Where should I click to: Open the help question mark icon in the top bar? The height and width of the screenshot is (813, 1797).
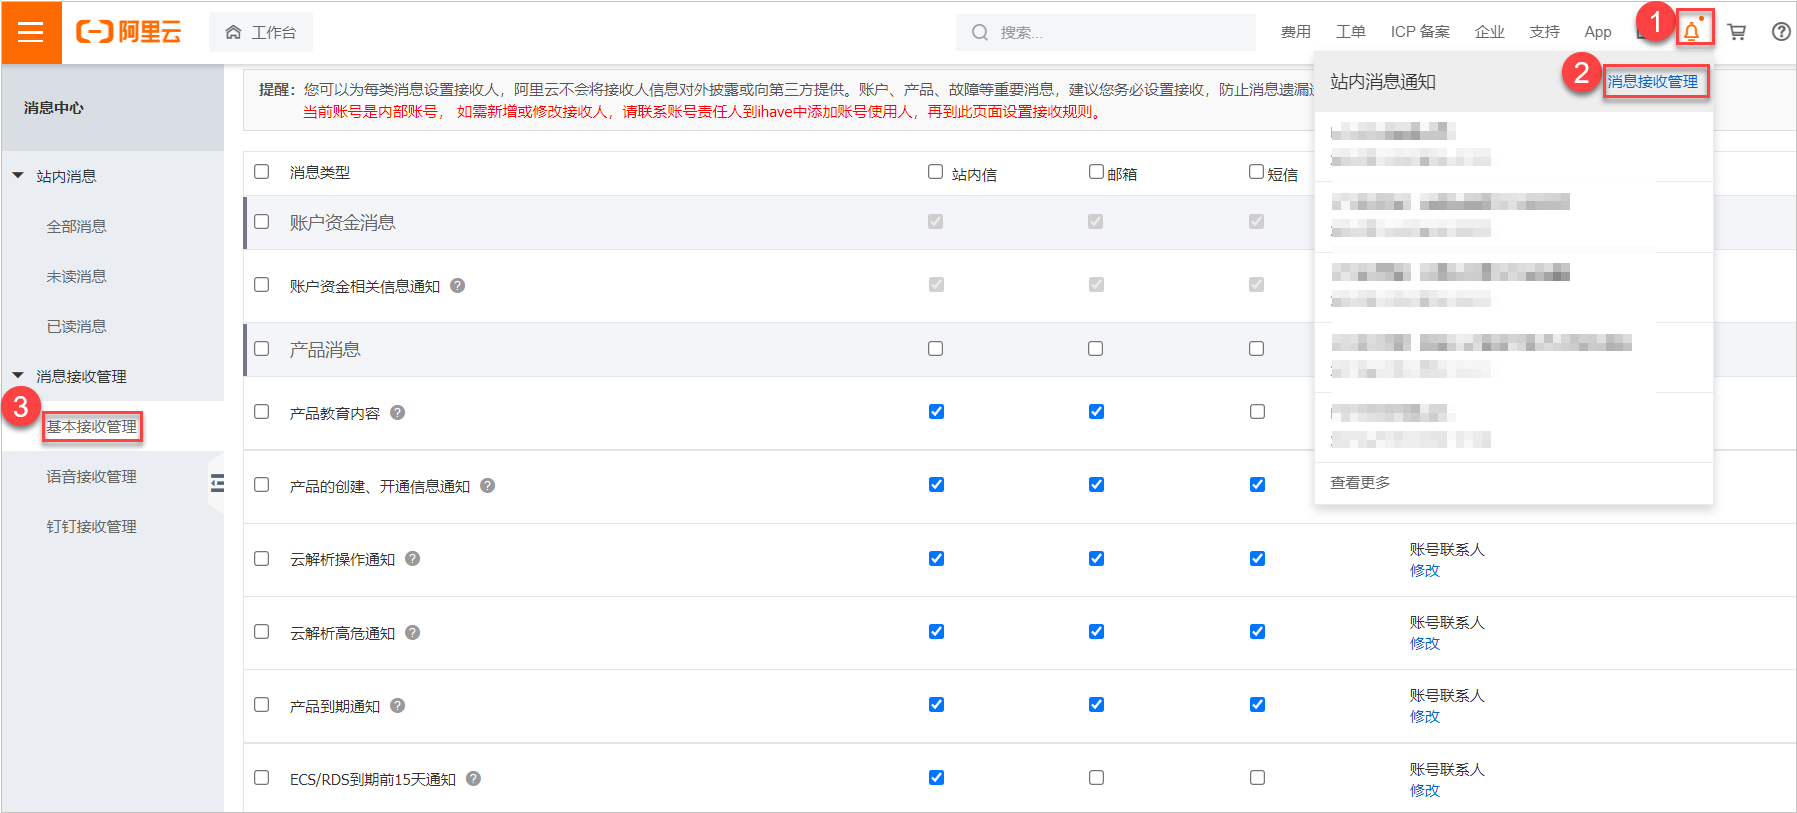pyautogui.click(x=1781, y=32)
